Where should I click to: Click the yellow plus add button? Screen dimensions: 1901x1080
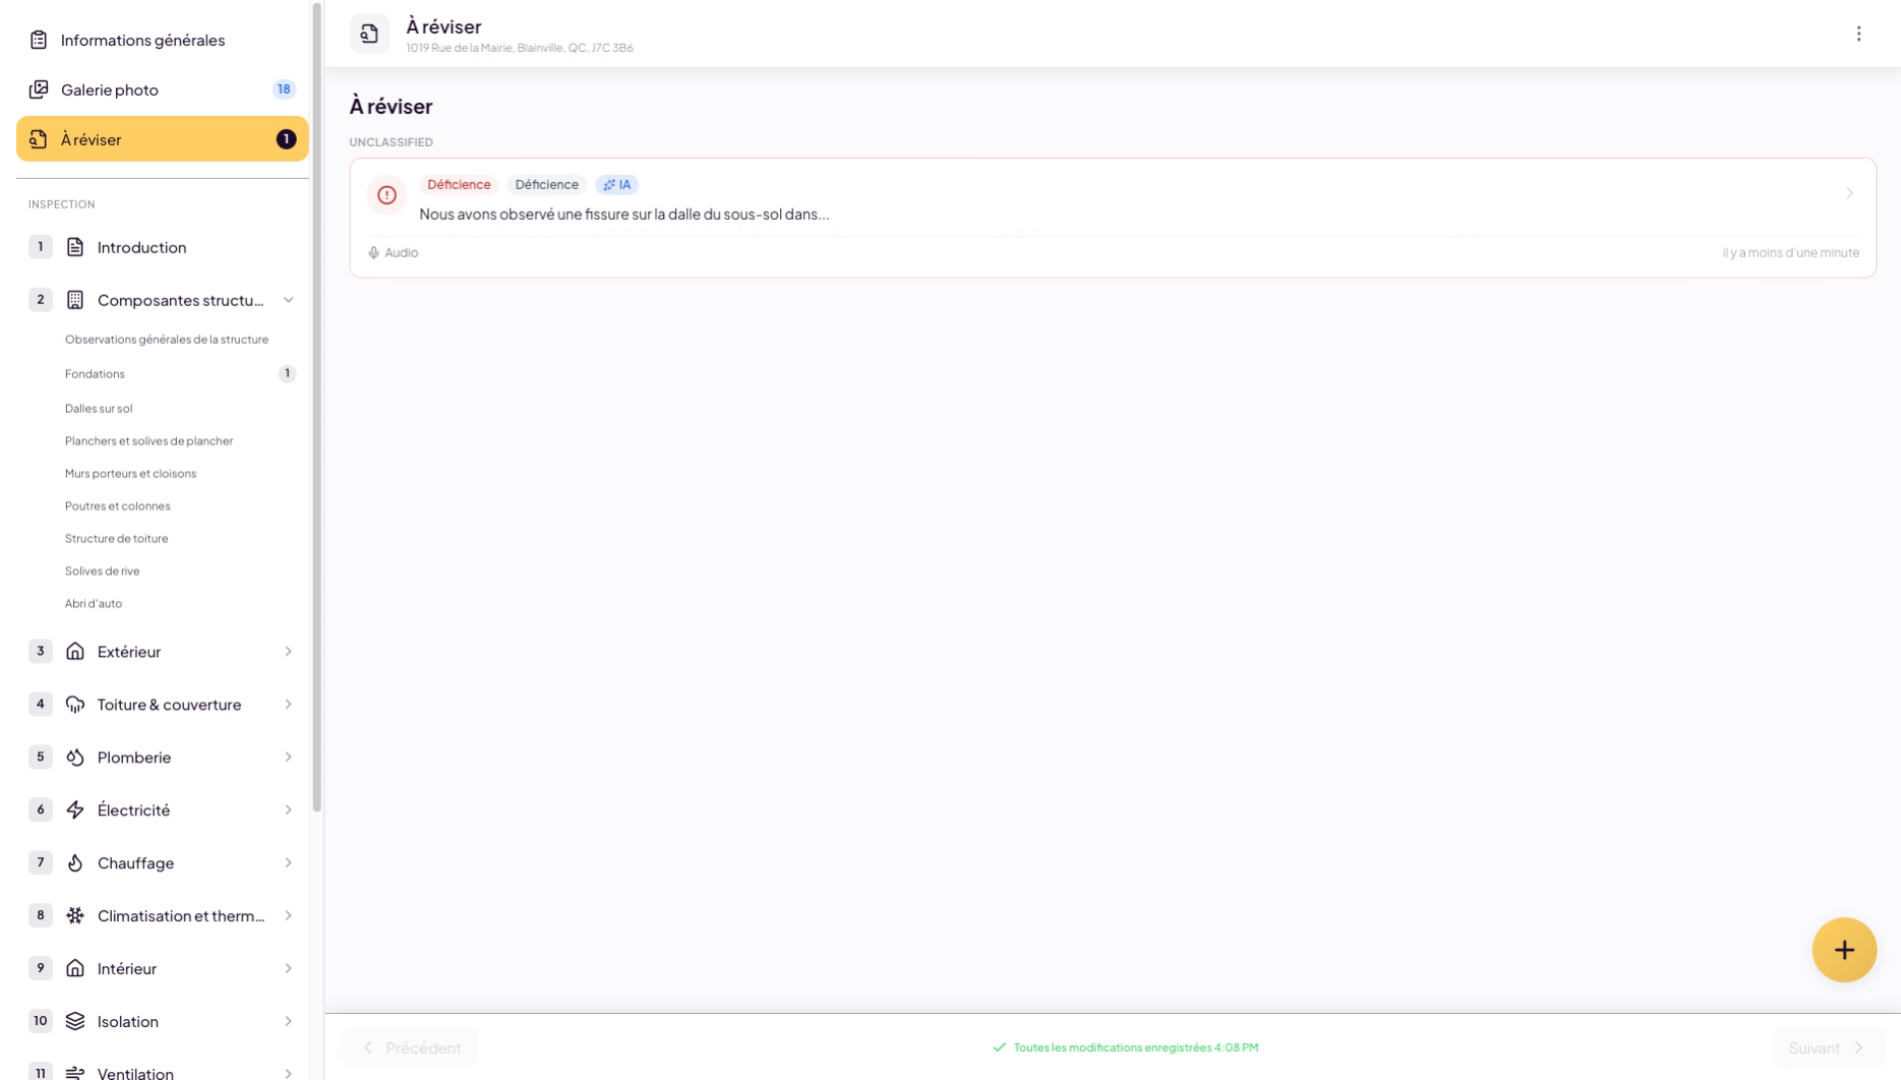1844,950
